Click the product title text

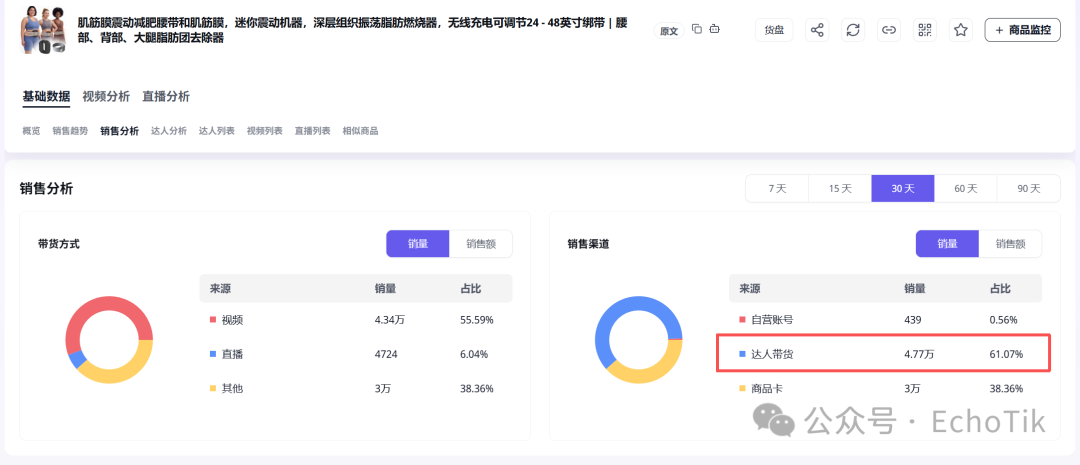[353, 30]
